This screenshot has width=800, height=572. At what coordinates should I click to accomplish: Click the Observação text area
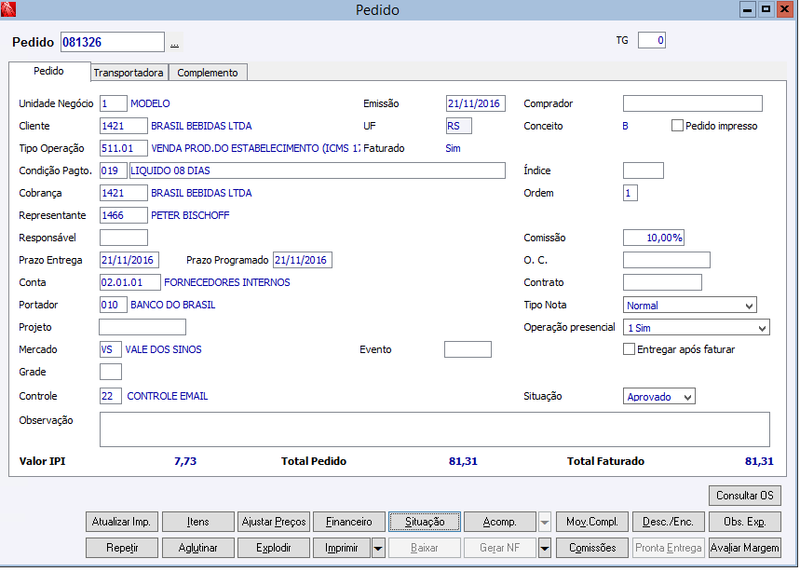point(435,430)
